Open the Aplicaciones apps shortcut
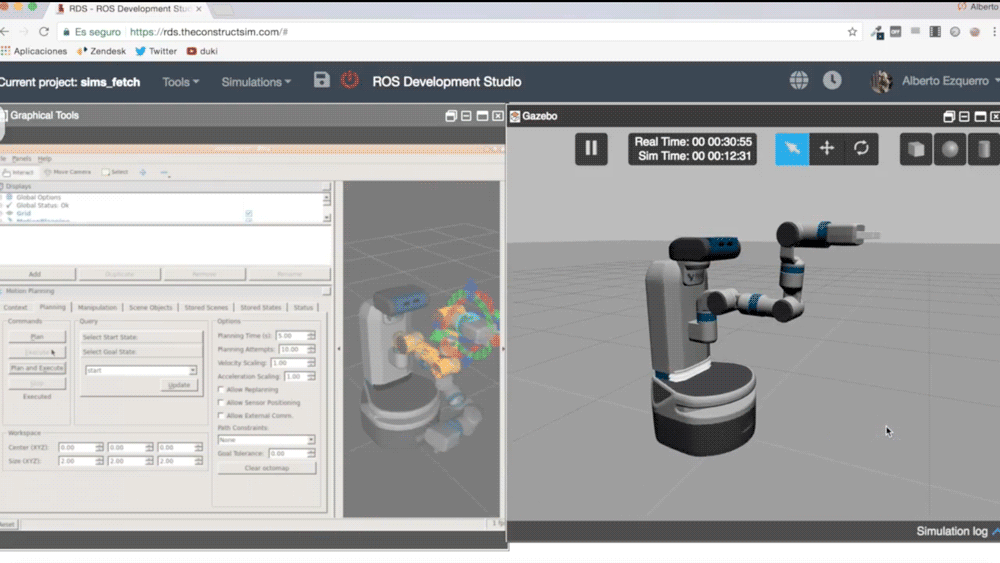1000x563 pixels. tap(34, 51)
